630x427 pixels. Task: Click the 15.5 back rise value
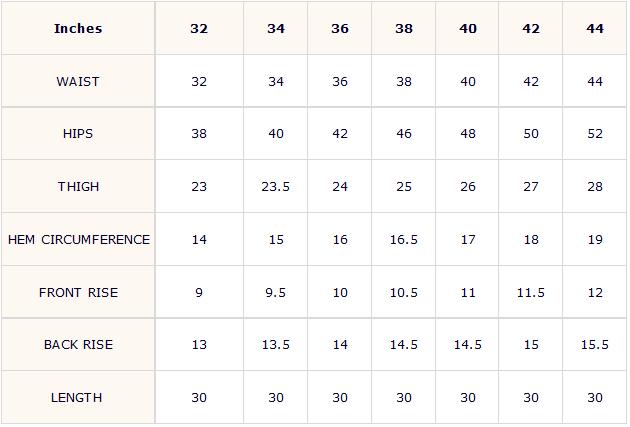coord(595,345)
